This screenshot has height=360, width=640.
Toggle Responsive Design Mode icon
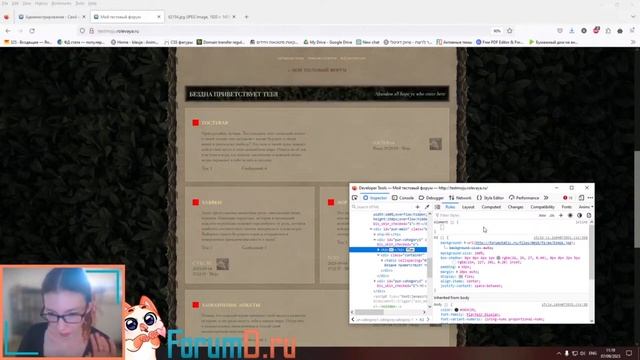[x=581, y=198]
